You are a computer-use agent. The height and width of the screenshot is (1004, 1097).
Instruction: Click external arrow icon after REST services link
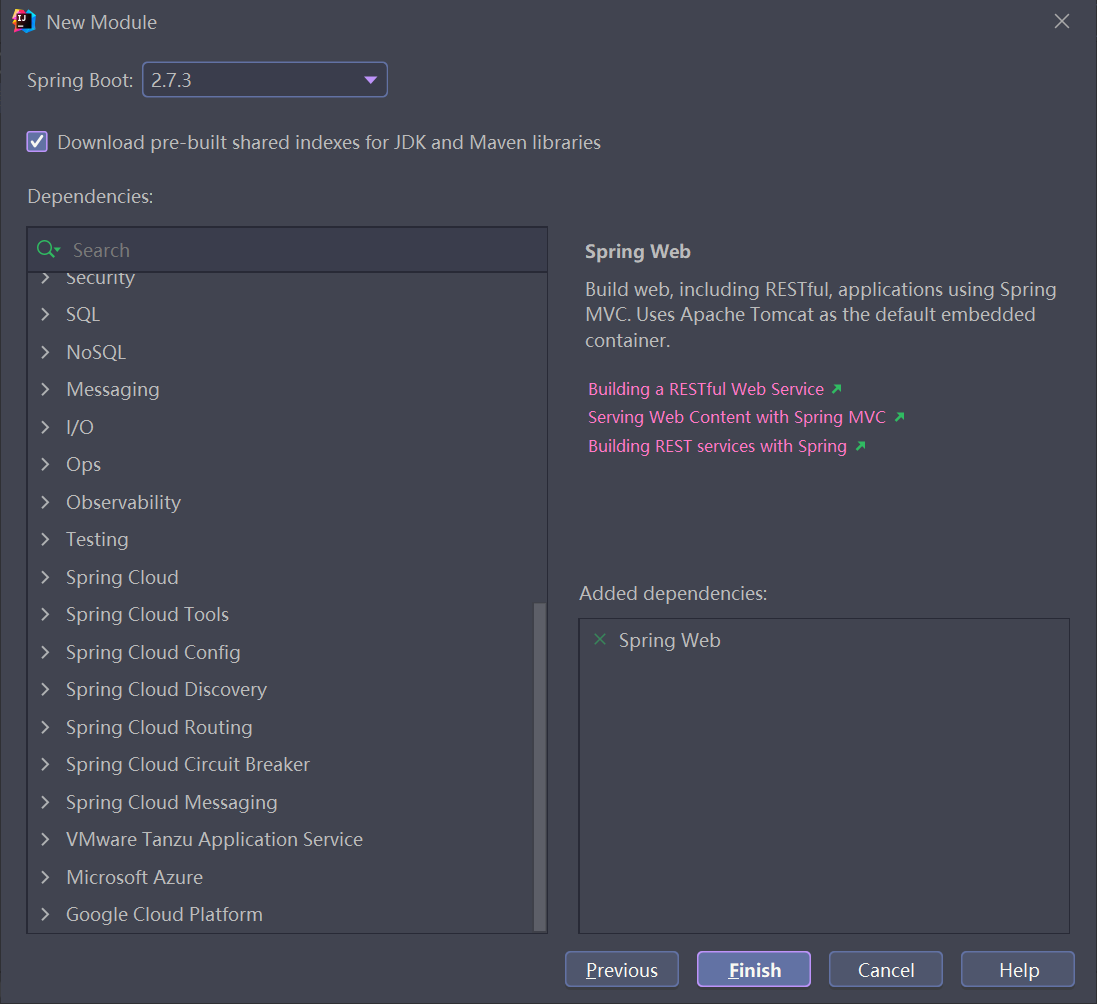[x=861, y=446]
